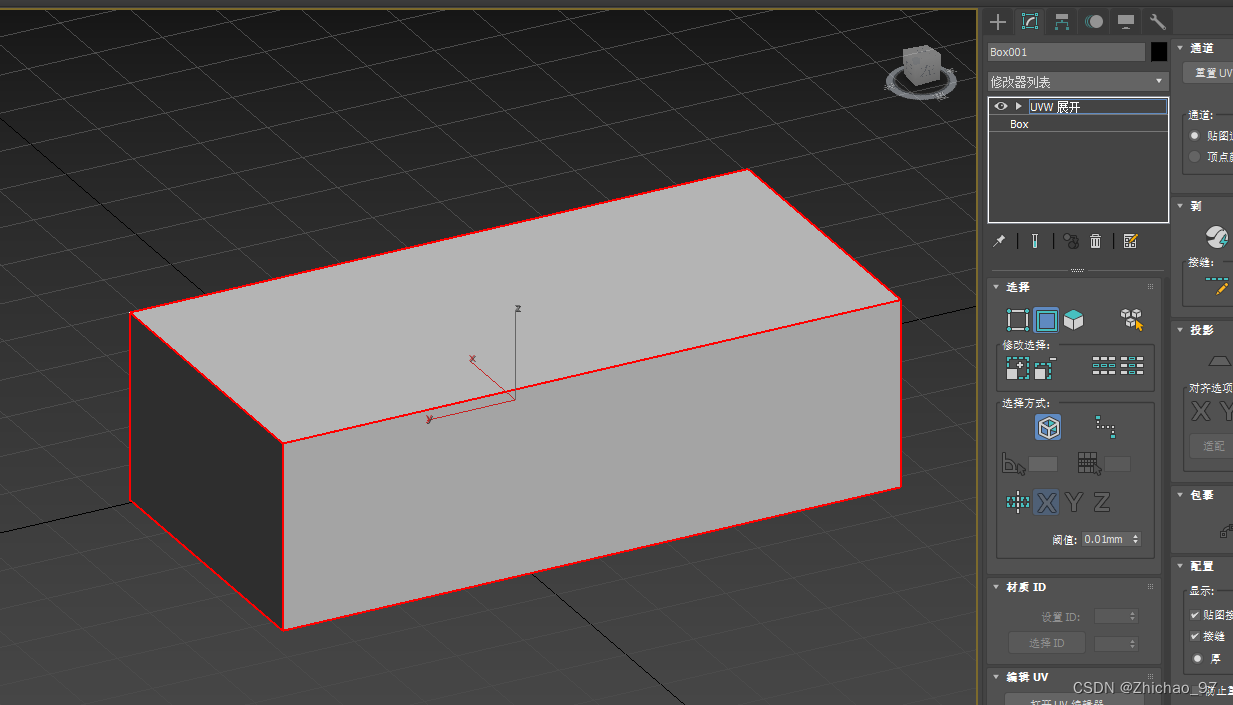The width and height of the screenshot is (1233, 705).
Task: Click the Grow selection icon
Action: coord(1017,369)
